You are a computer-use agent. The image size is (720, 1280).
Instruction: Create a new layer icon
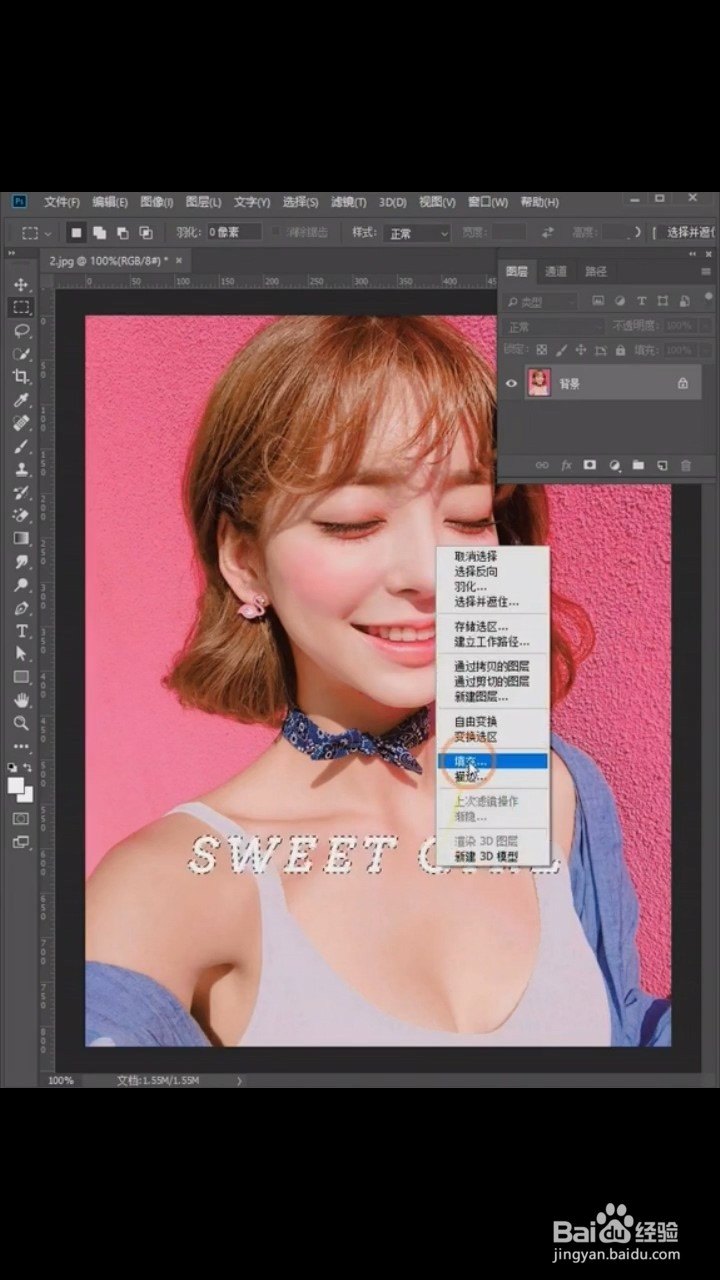point(662,465)
